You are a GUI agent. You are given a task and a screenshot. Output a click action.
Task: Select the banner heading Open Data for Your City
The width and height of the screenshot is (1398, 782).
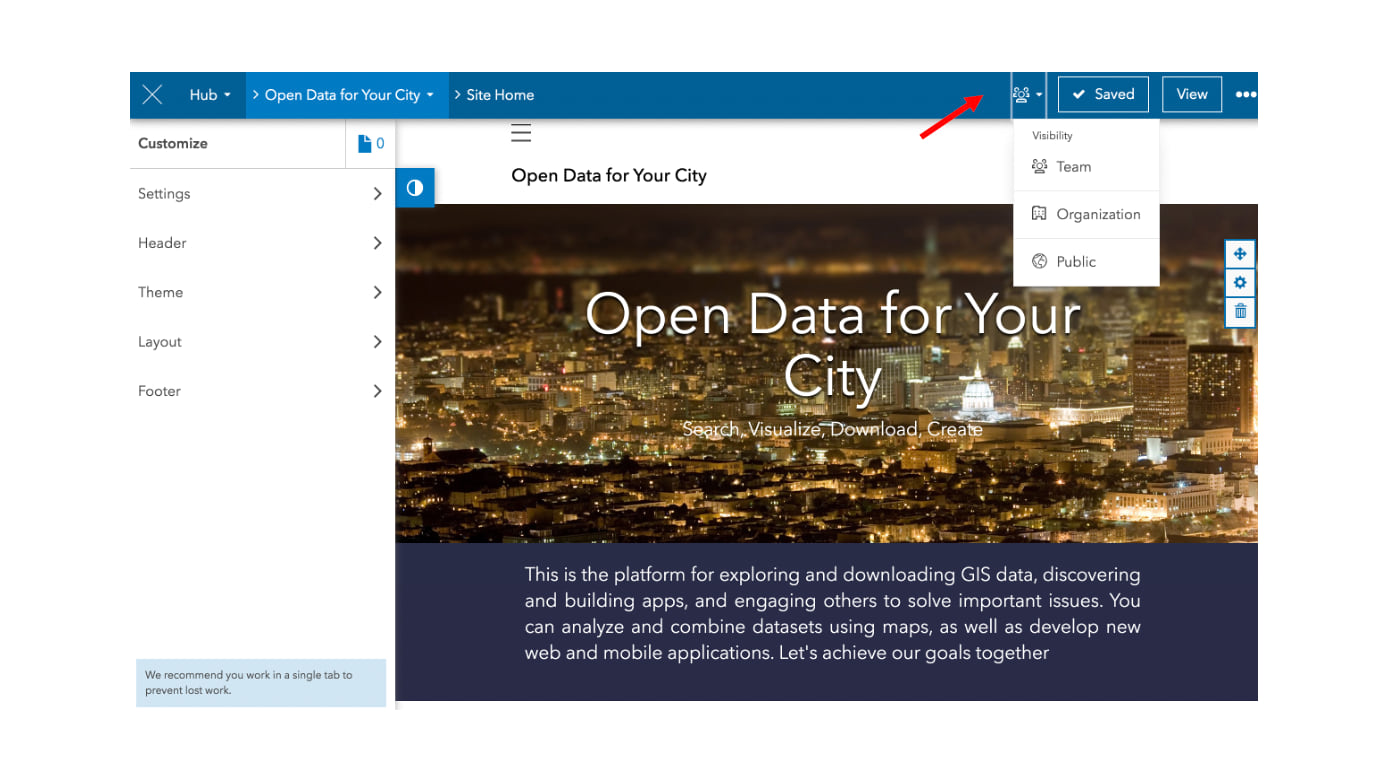833,346
